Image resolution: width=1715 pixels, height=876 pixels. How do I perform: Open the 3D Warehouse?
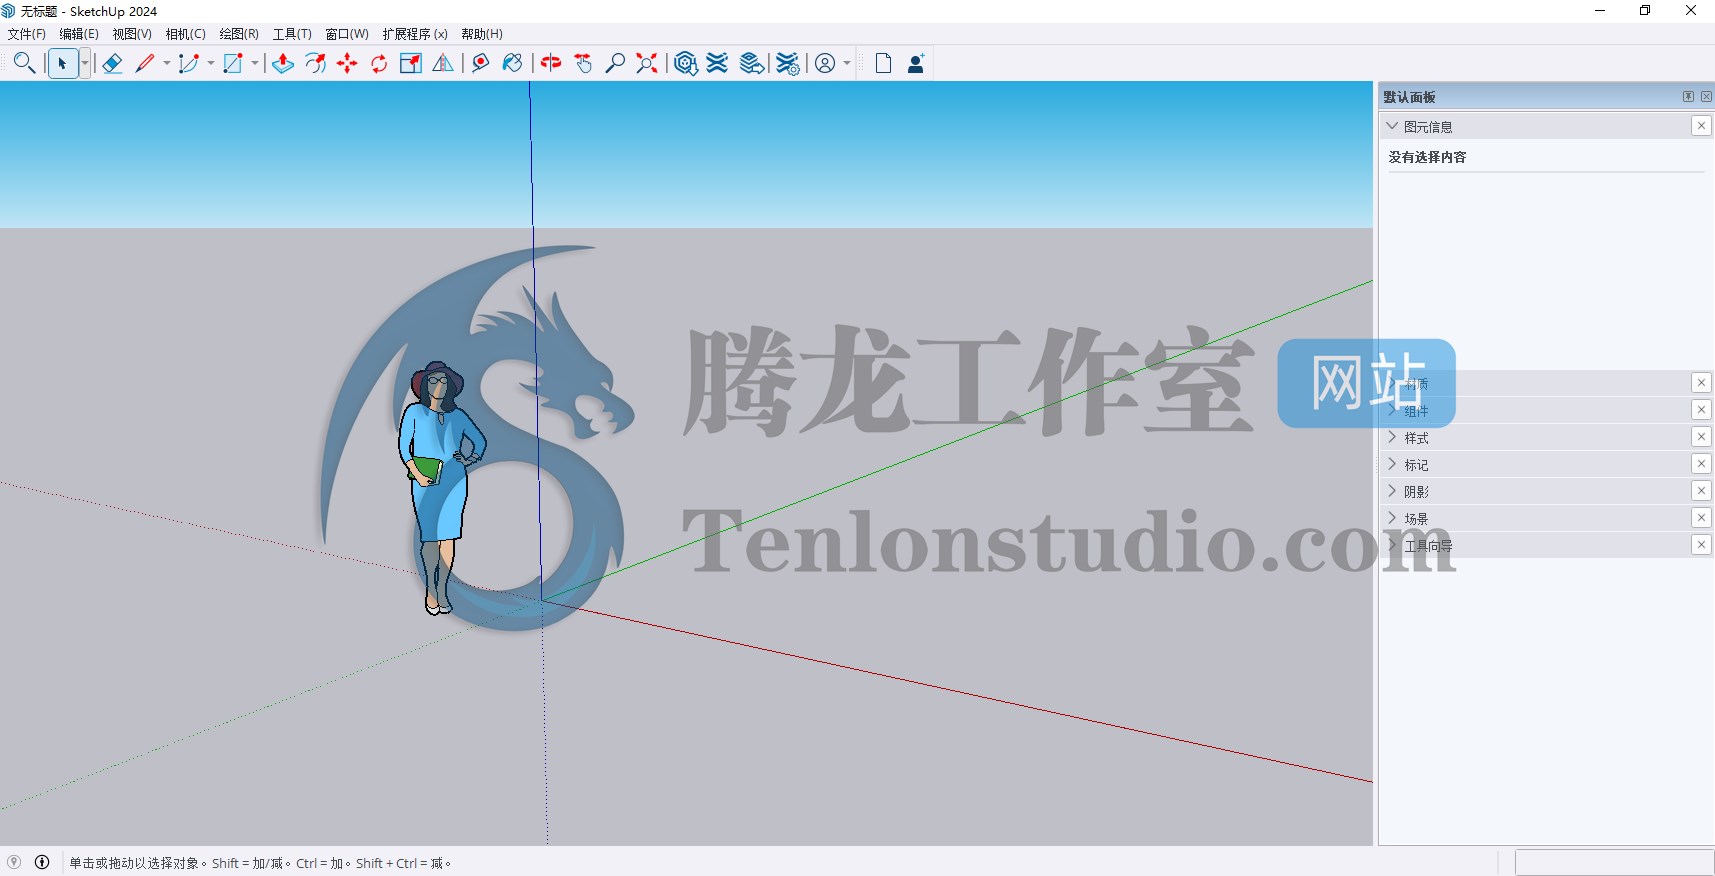(x=685, y=63)
